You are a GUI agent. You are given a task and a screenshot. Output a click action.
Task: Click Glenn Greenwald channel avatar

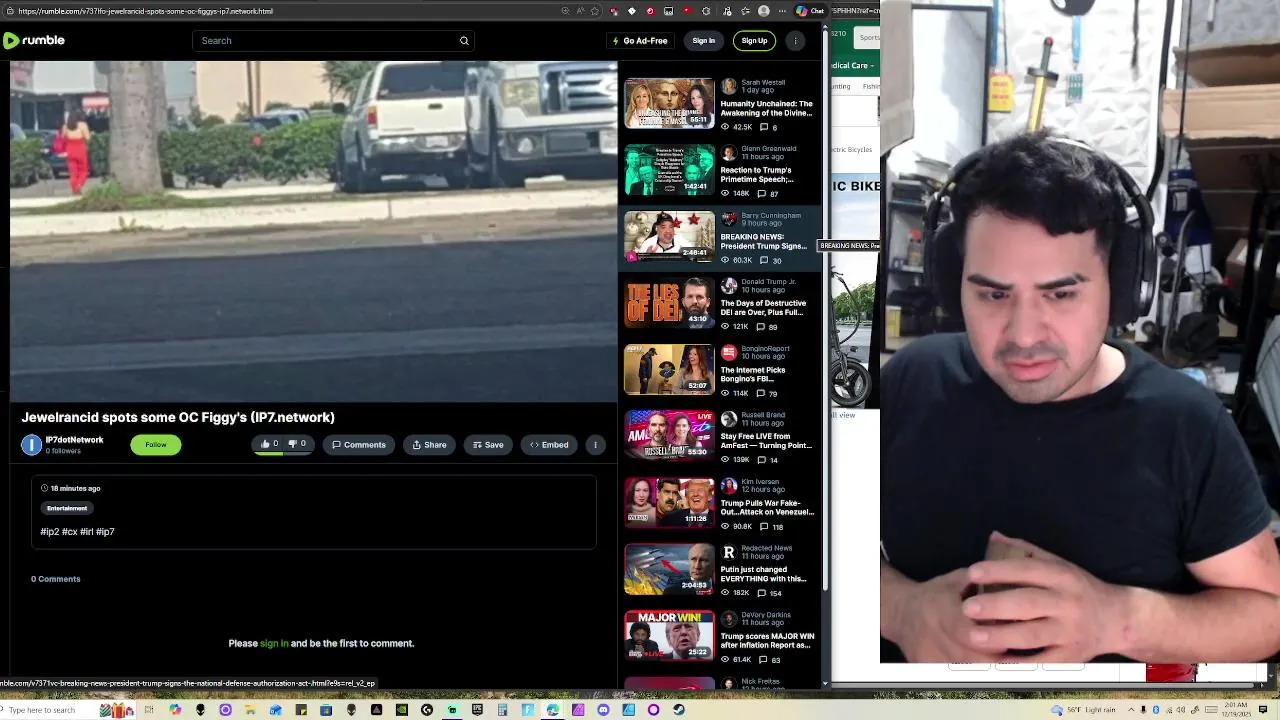click(729, 153)
